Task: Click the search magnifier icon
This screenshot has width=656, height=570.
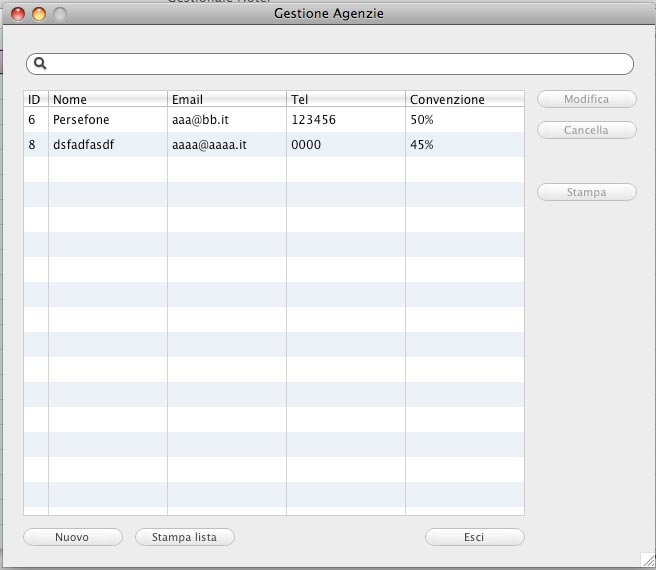Action: coord(40,63)
